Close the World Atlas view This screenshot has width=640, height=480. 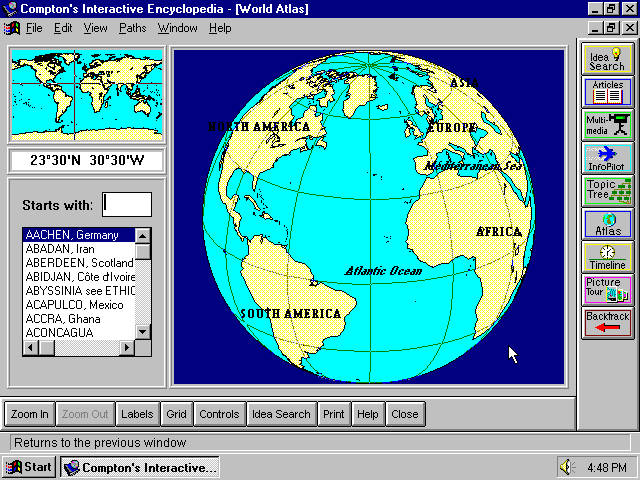coord(405,414)
